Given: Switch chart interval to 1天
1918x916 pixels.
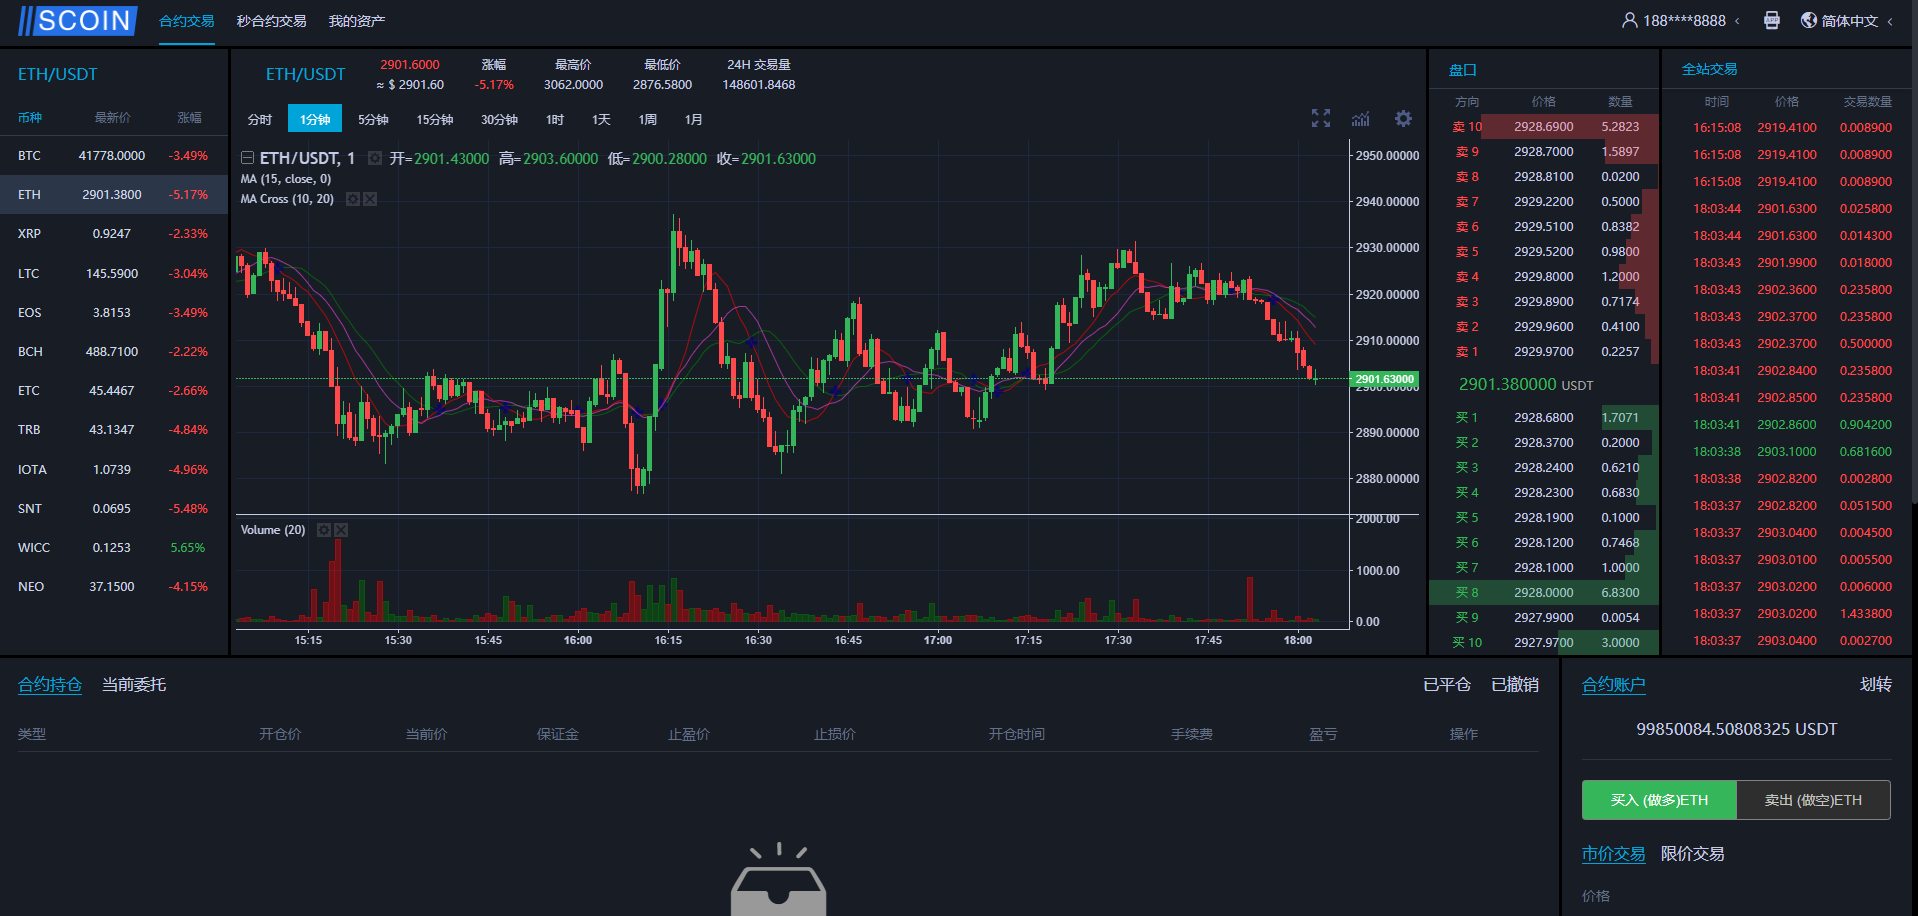Looking at the screenshot, I should 600,119.
